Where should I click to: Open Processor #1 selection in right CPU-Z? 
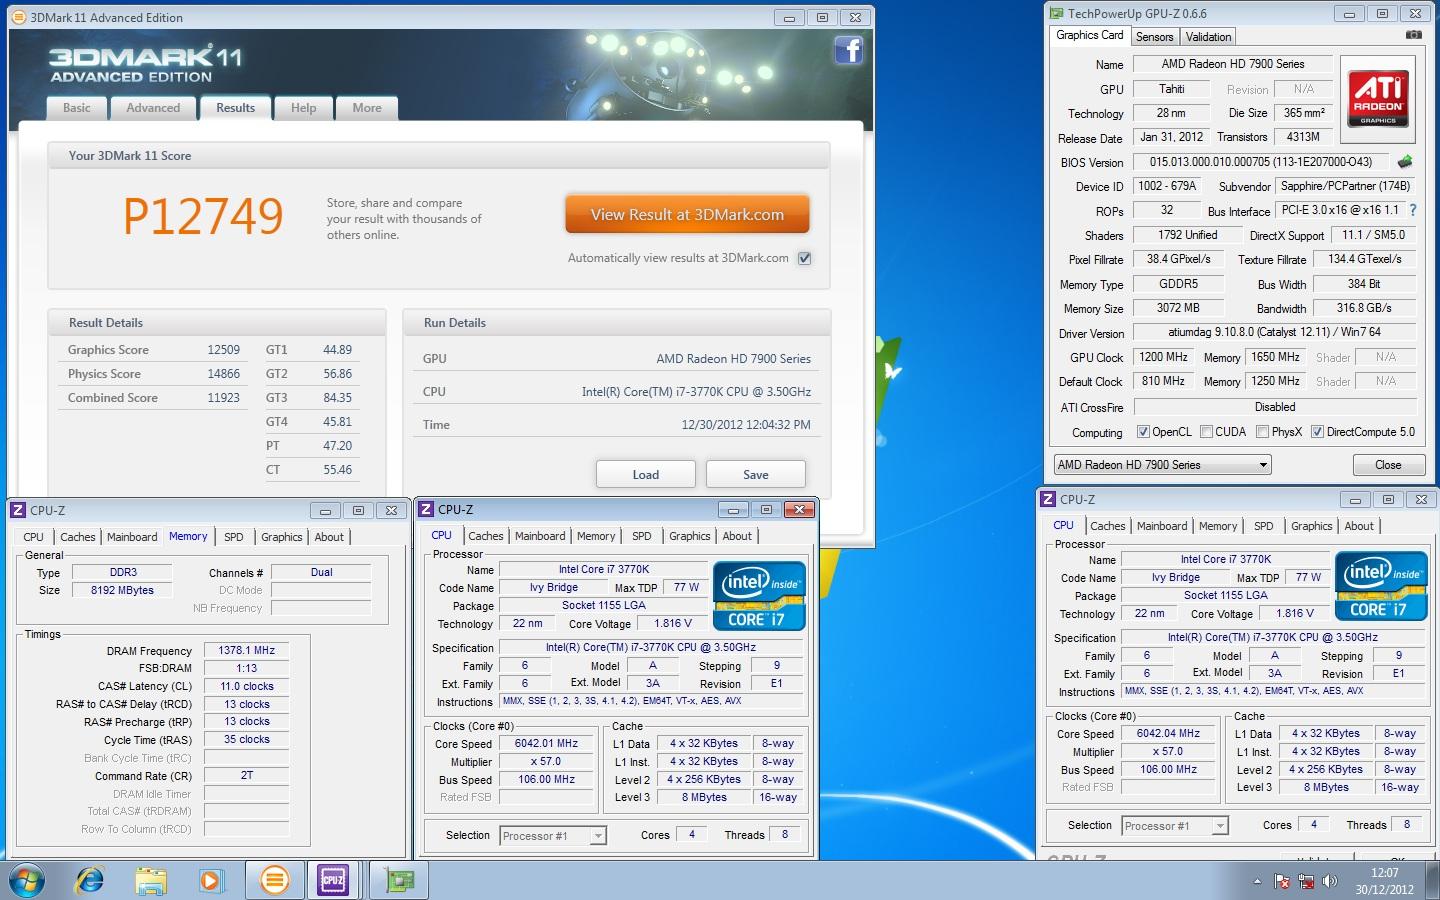1175,826
